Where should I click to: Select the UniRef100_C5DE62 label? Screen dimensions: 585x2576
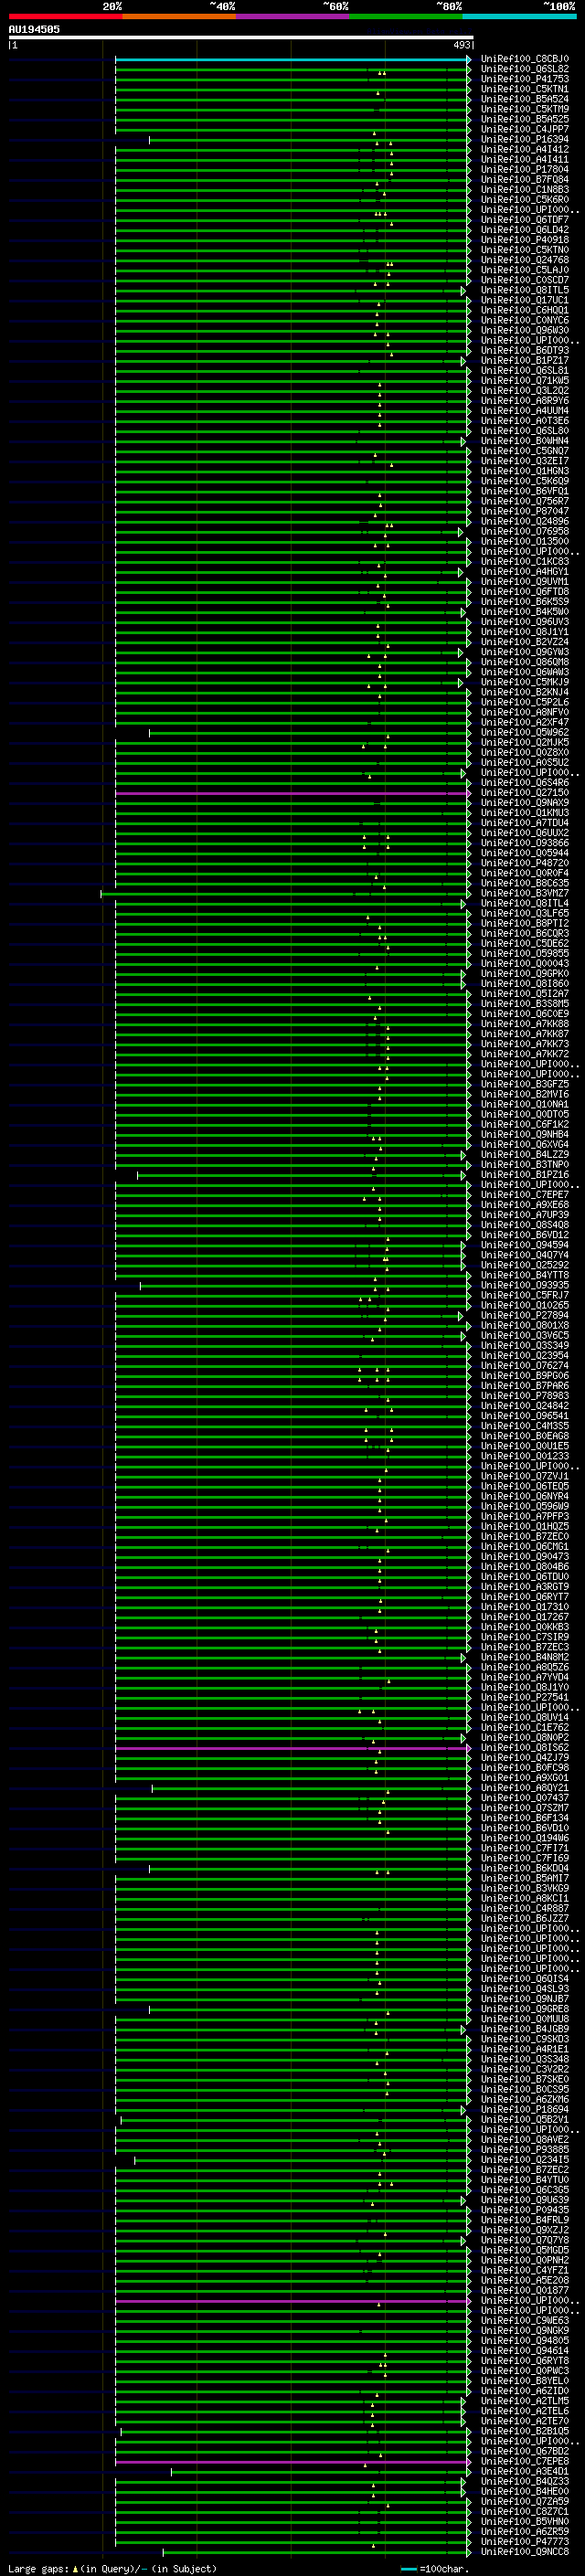point(525,943)
